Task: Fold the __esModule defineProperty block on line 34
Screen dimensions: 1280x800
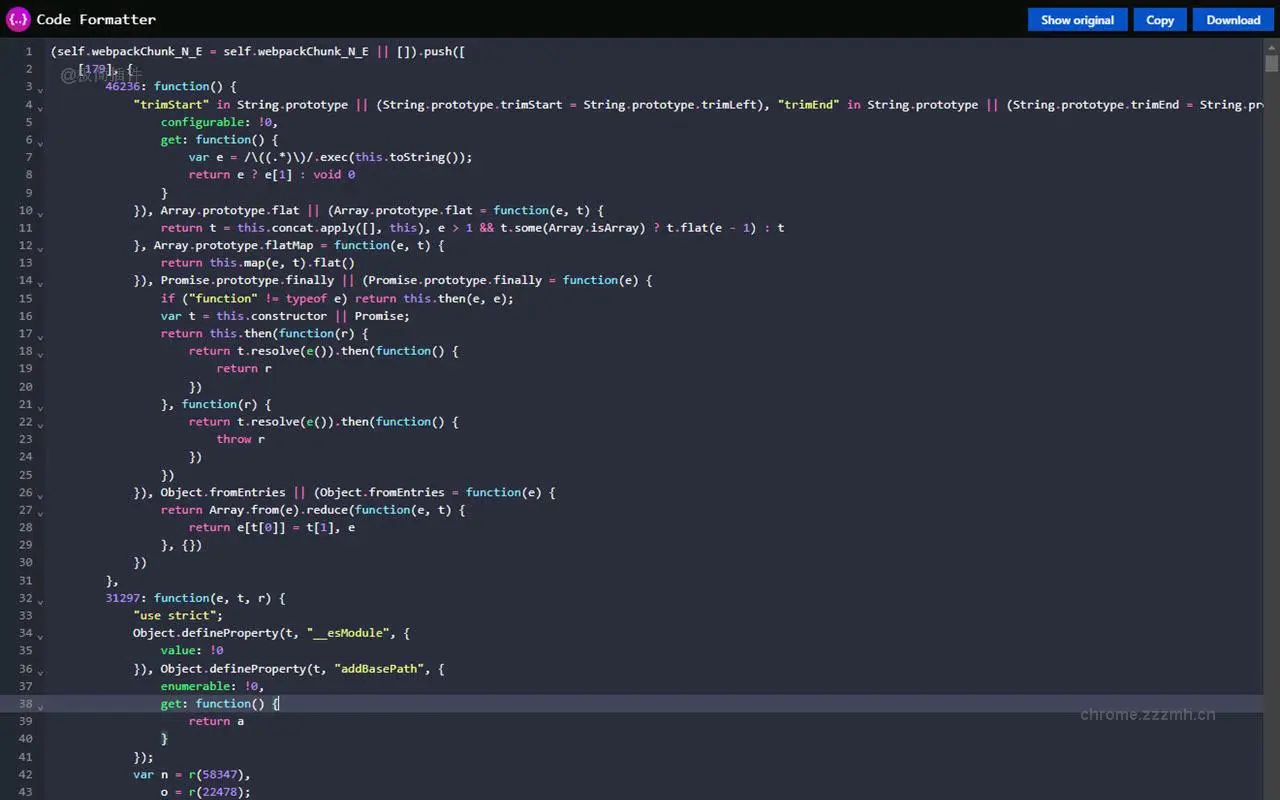Action: point(40,637)
